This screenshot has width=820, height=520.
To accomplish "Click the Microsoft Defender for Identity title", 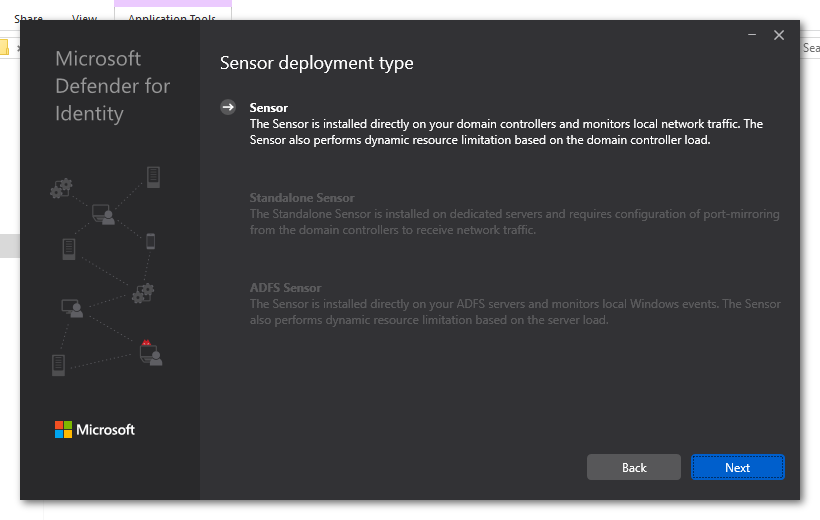I will point(112,86).
